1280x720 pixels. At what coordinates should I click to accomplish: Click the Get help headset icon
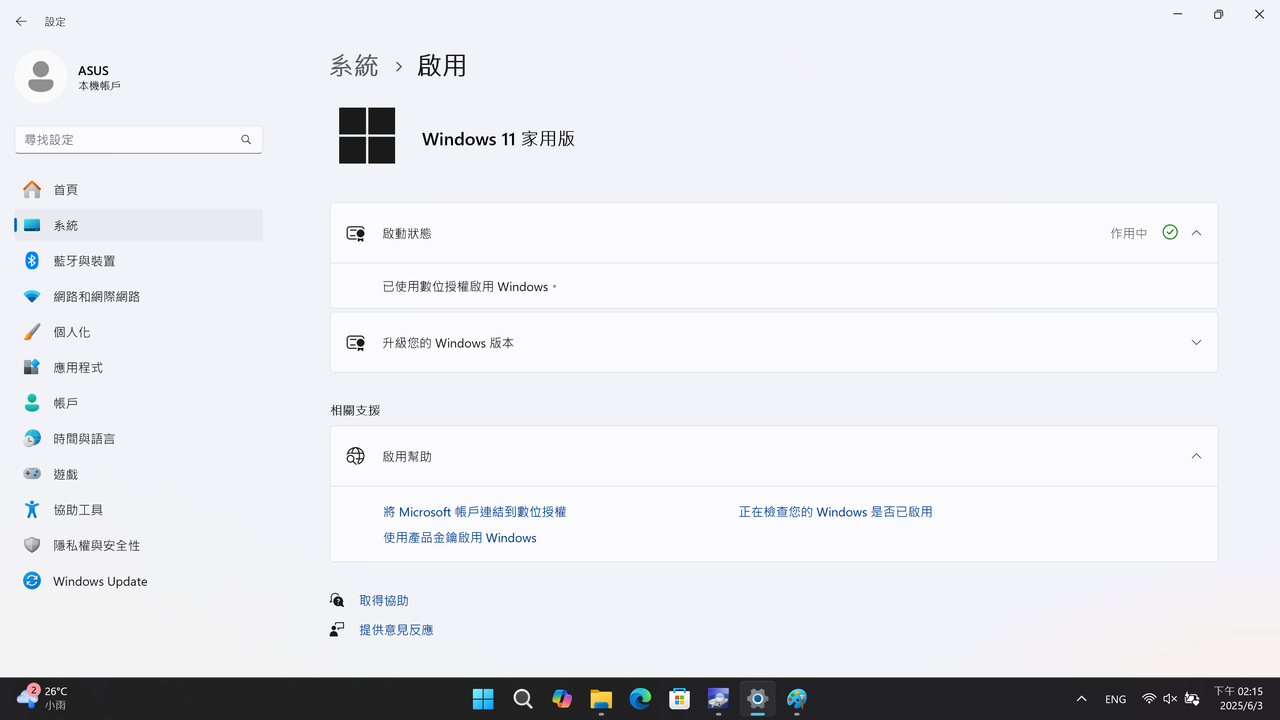pyautogui.click(x=337, y=600)
